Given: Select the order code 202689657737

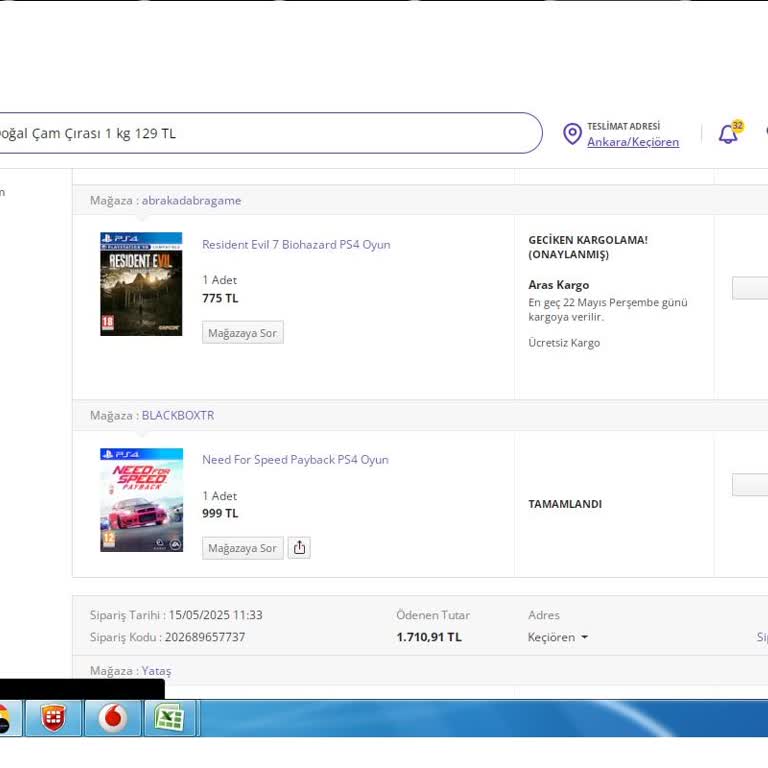Looking at the screenshot, I should pos(205,637).
